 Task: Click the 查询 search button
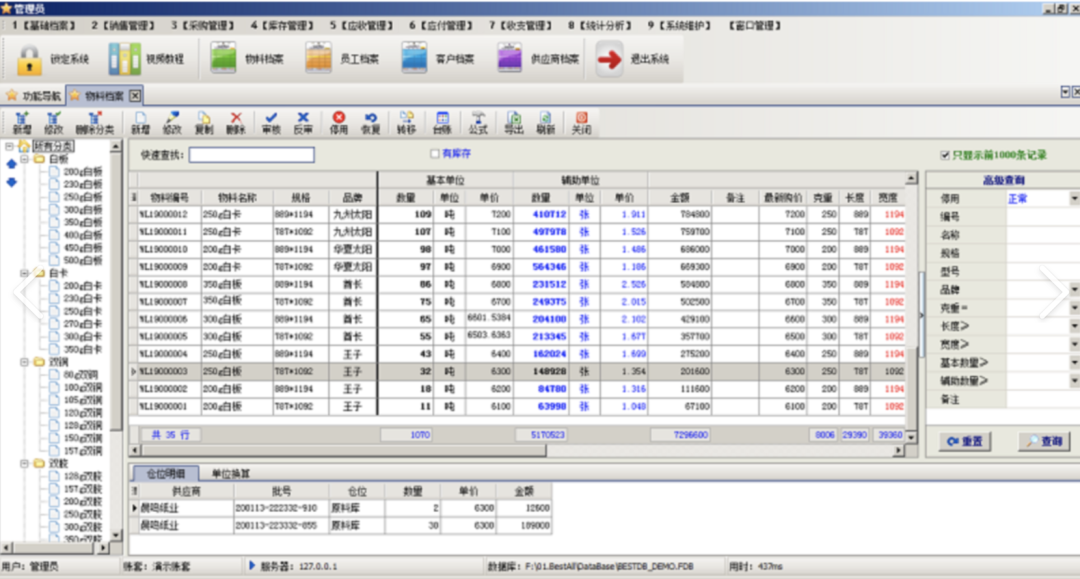click(1044, 441)
